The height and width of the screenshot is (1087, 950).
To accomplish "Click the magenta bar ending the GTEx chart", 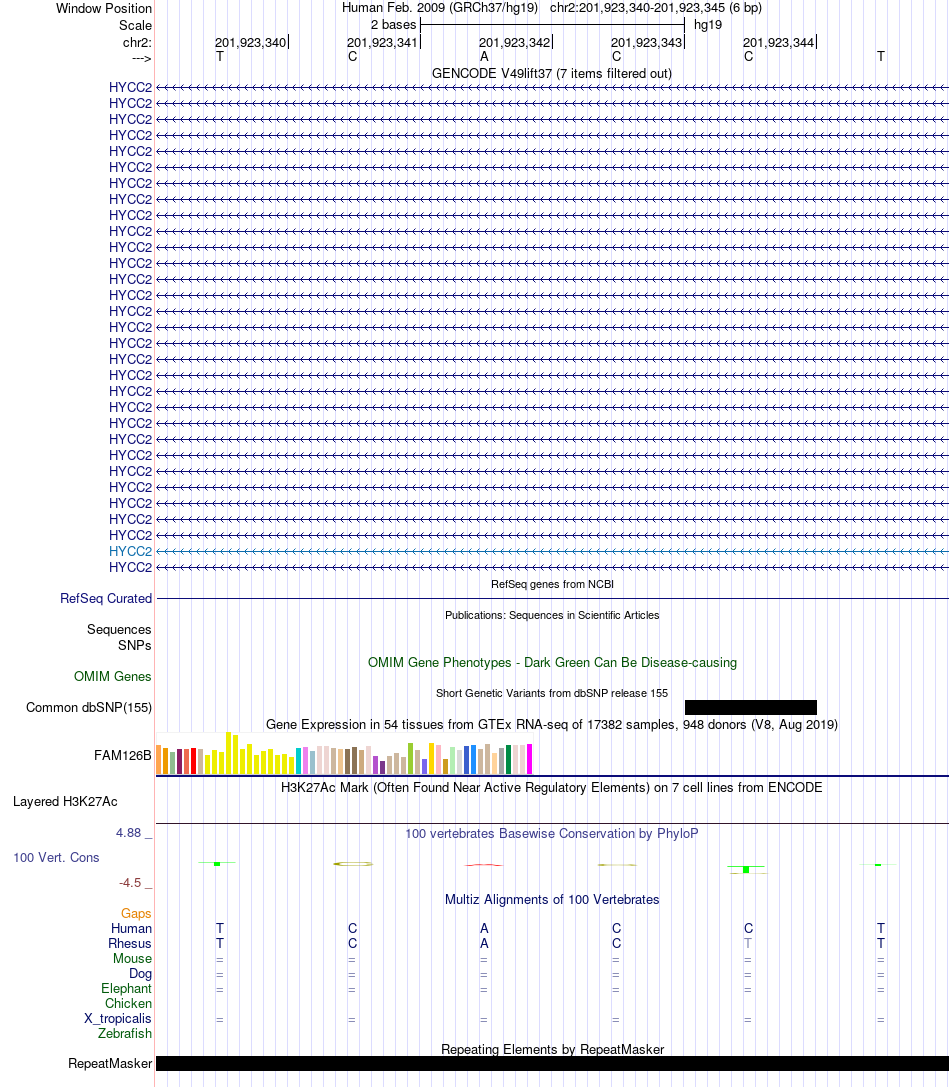I will click(x=530, y=759).
